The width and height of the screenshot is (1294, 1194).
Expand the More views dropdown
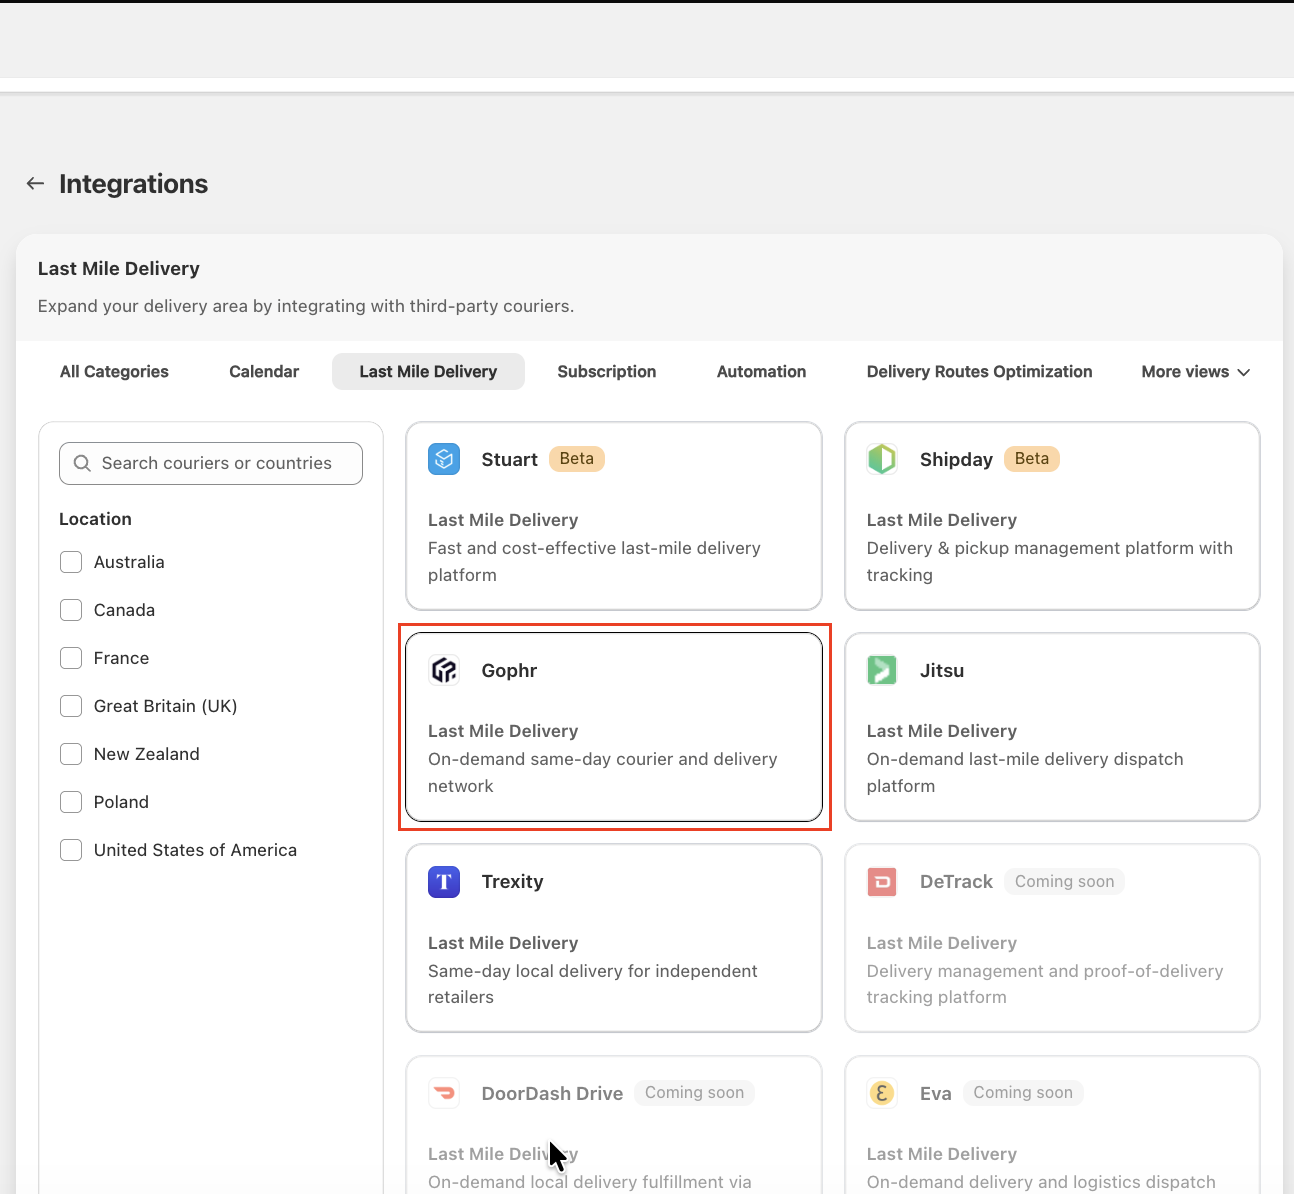point(1196,372)
